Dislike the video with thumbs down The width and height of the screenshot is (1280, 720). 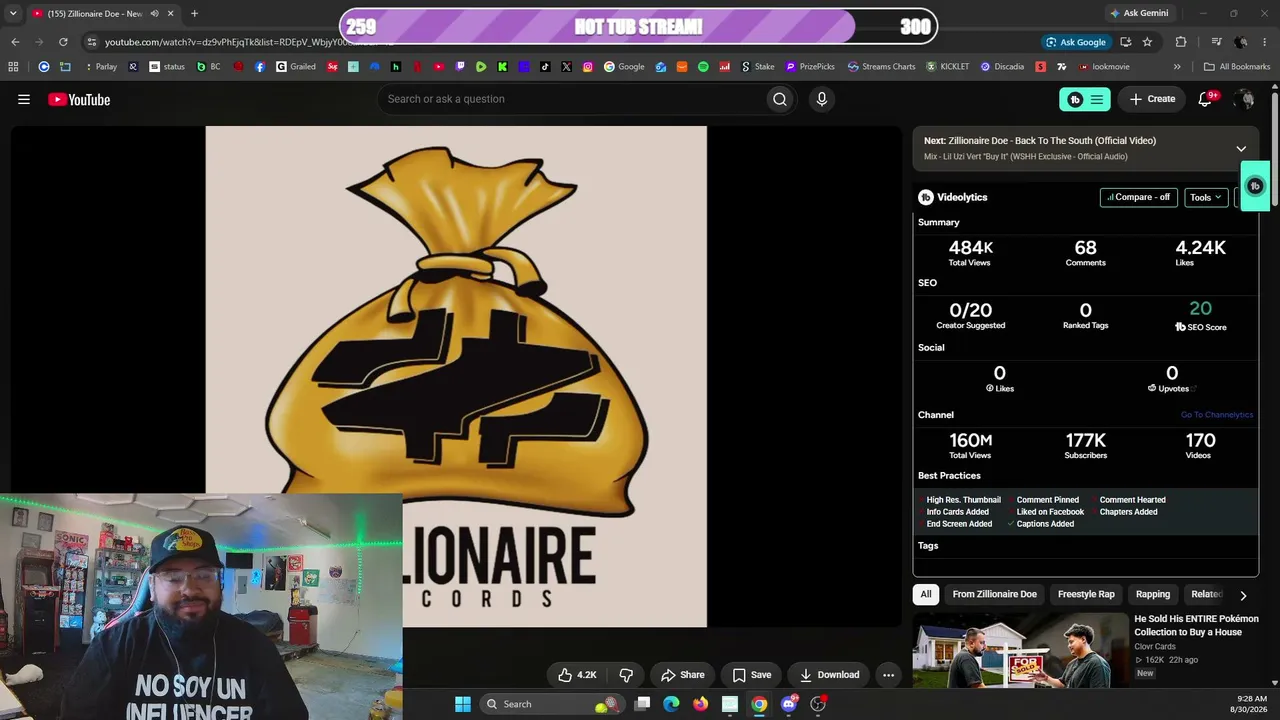(x=626, y=675)
